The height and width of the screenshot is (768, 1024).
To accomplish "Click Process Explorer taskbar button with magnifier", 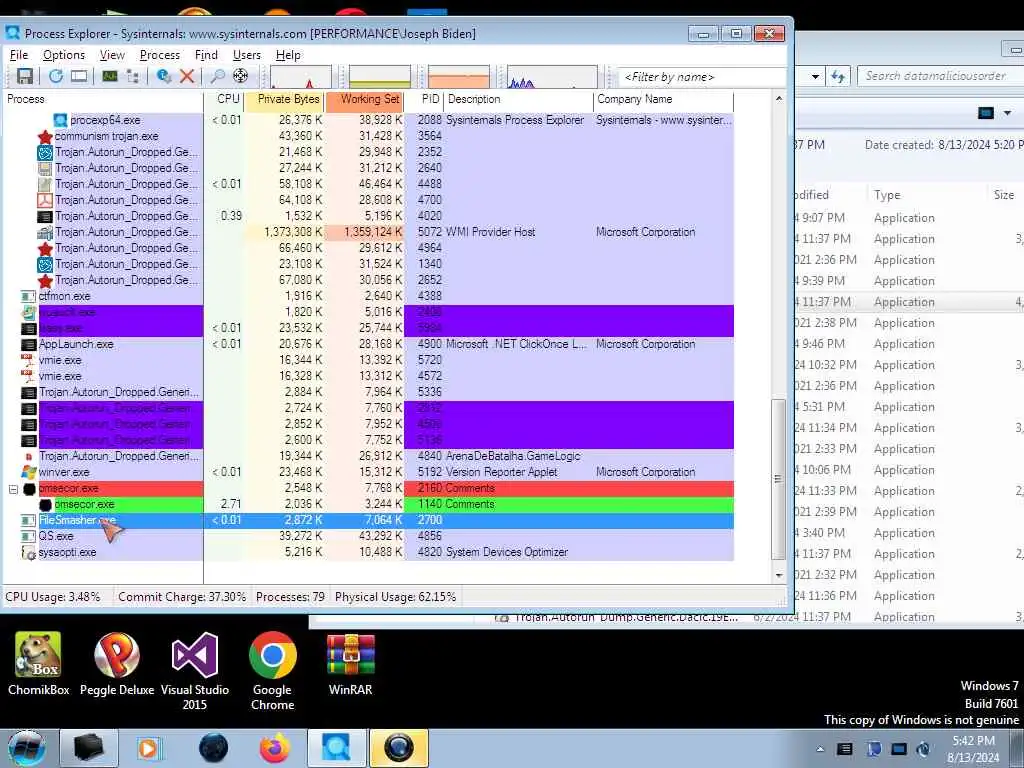I will [x=336, y=748].
